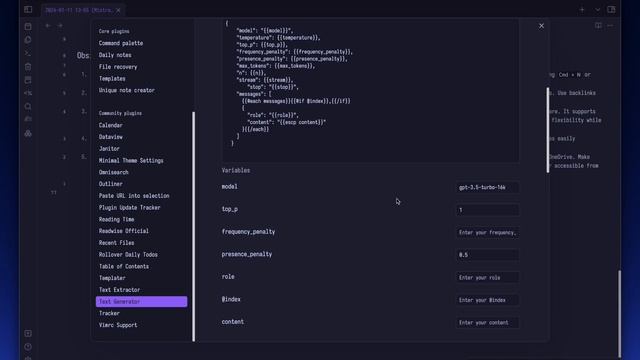
Task: Open Janitor plugin settings
Action: [x=109, y=149]
